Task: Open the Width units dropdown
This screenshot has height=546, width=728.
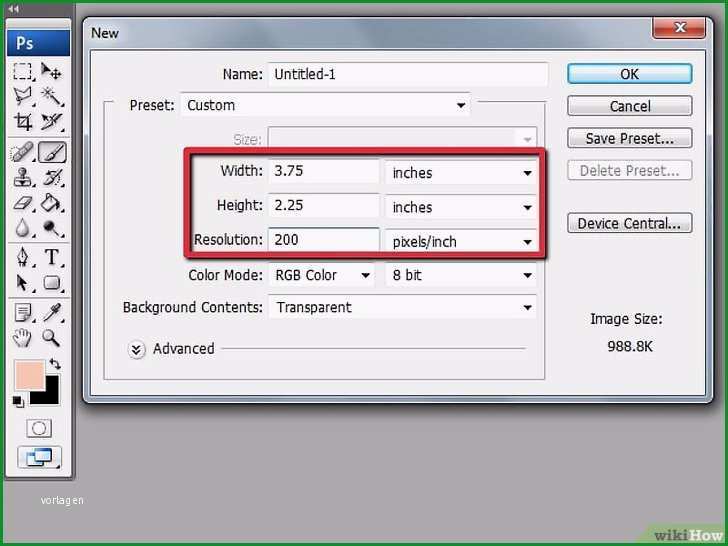Action: (x=461, y=173)
